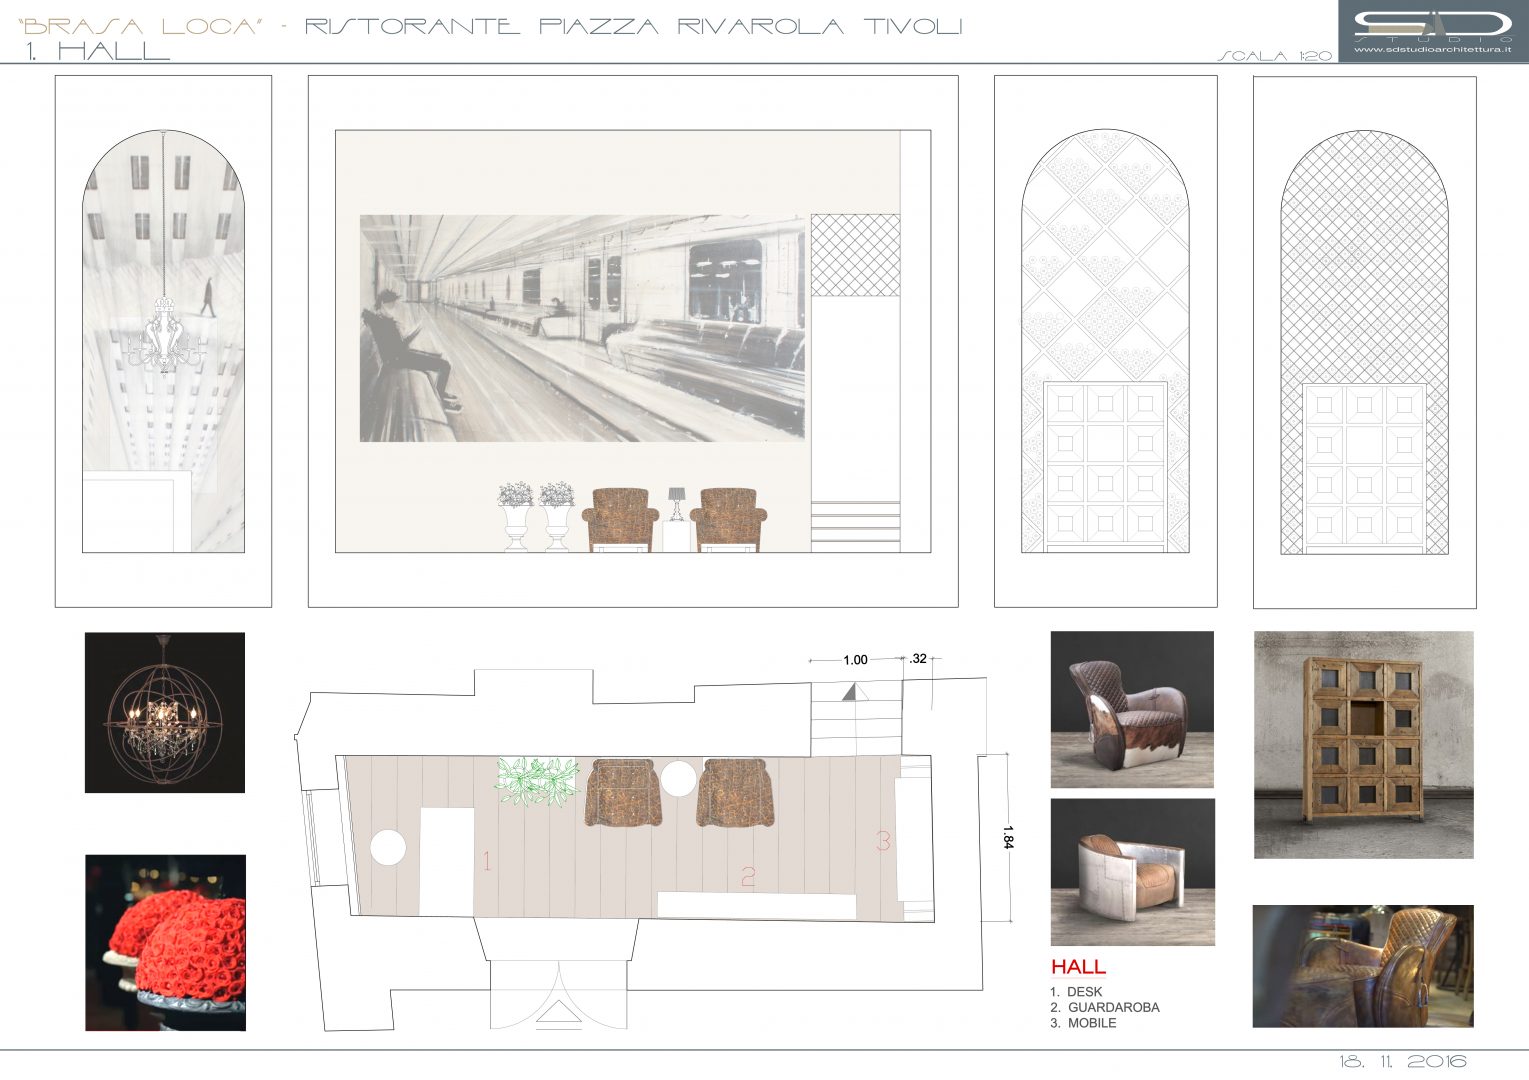Viewport: 1529px width, 1080px height.
Task: Select the lattice panel beside the train mural
Action: 855,255
